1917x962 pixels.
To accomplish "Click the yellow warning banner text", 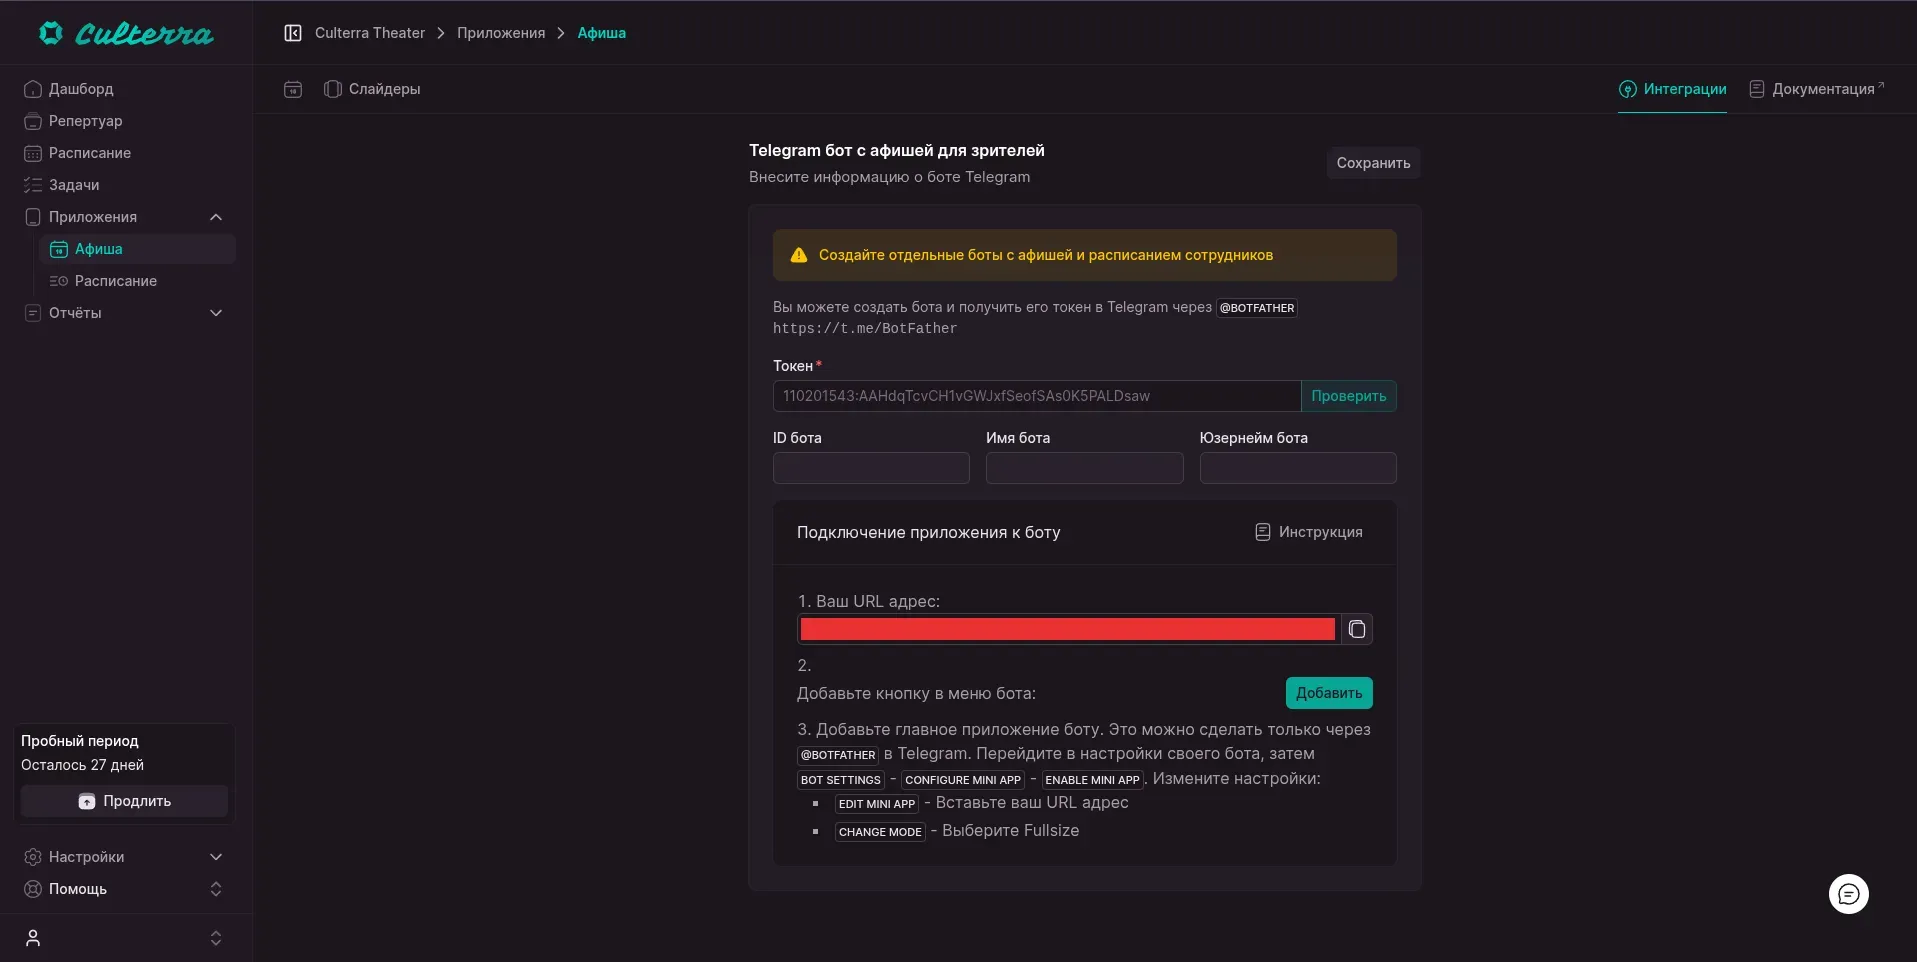I will 1046,255.
